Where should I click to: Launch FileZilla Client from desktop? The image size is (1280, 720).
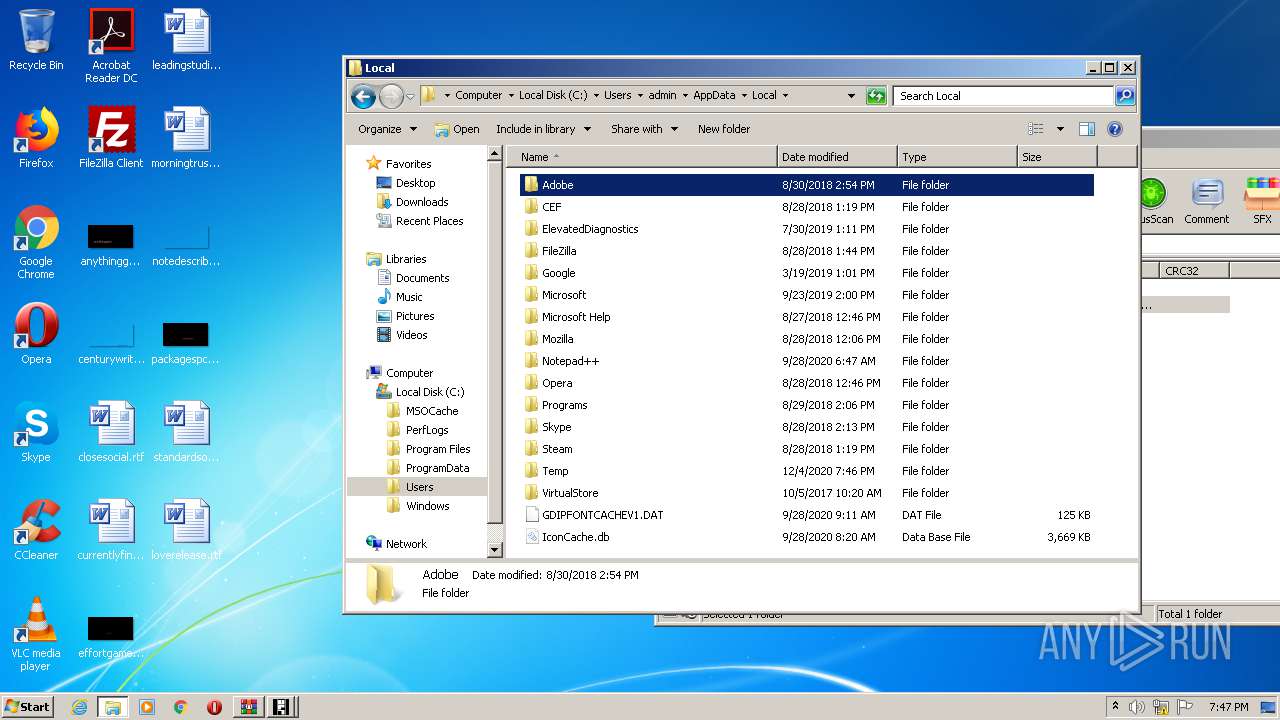coord(111,137)
